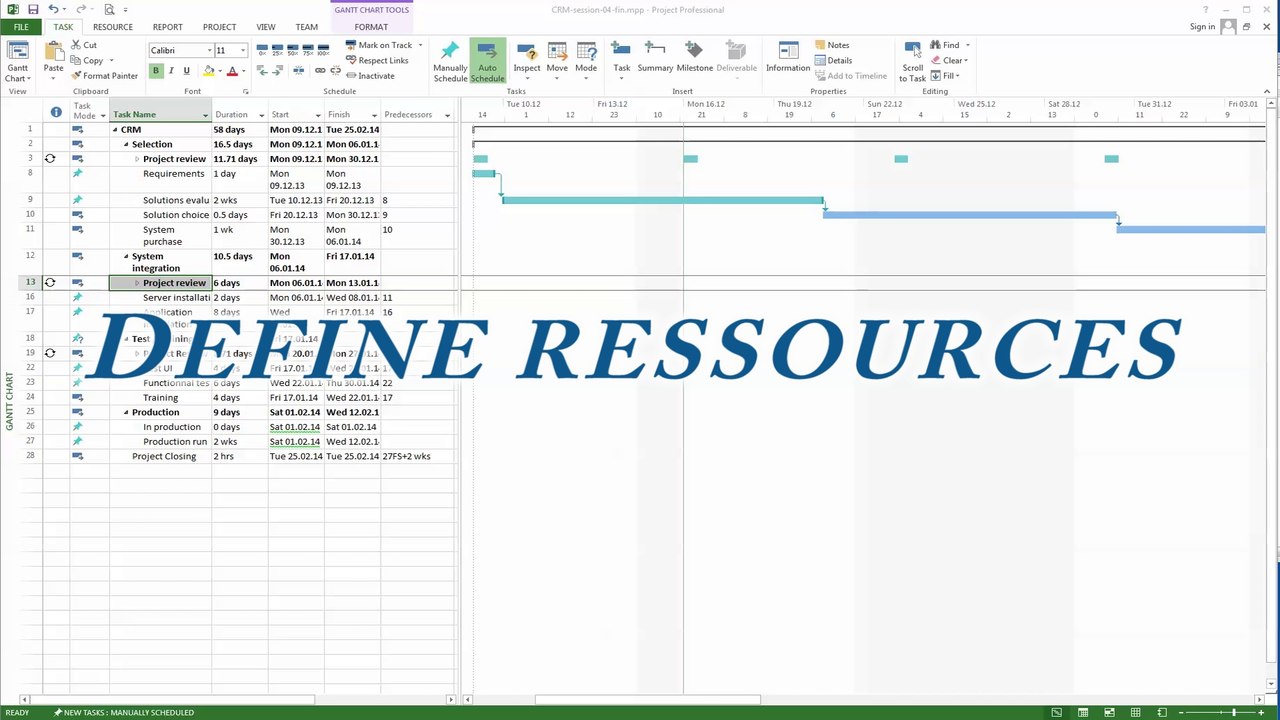Image resolution: width=1280 pixels, height=720 pixels.
Task: Open task Information dialog
Action: [x=788, y=58]
